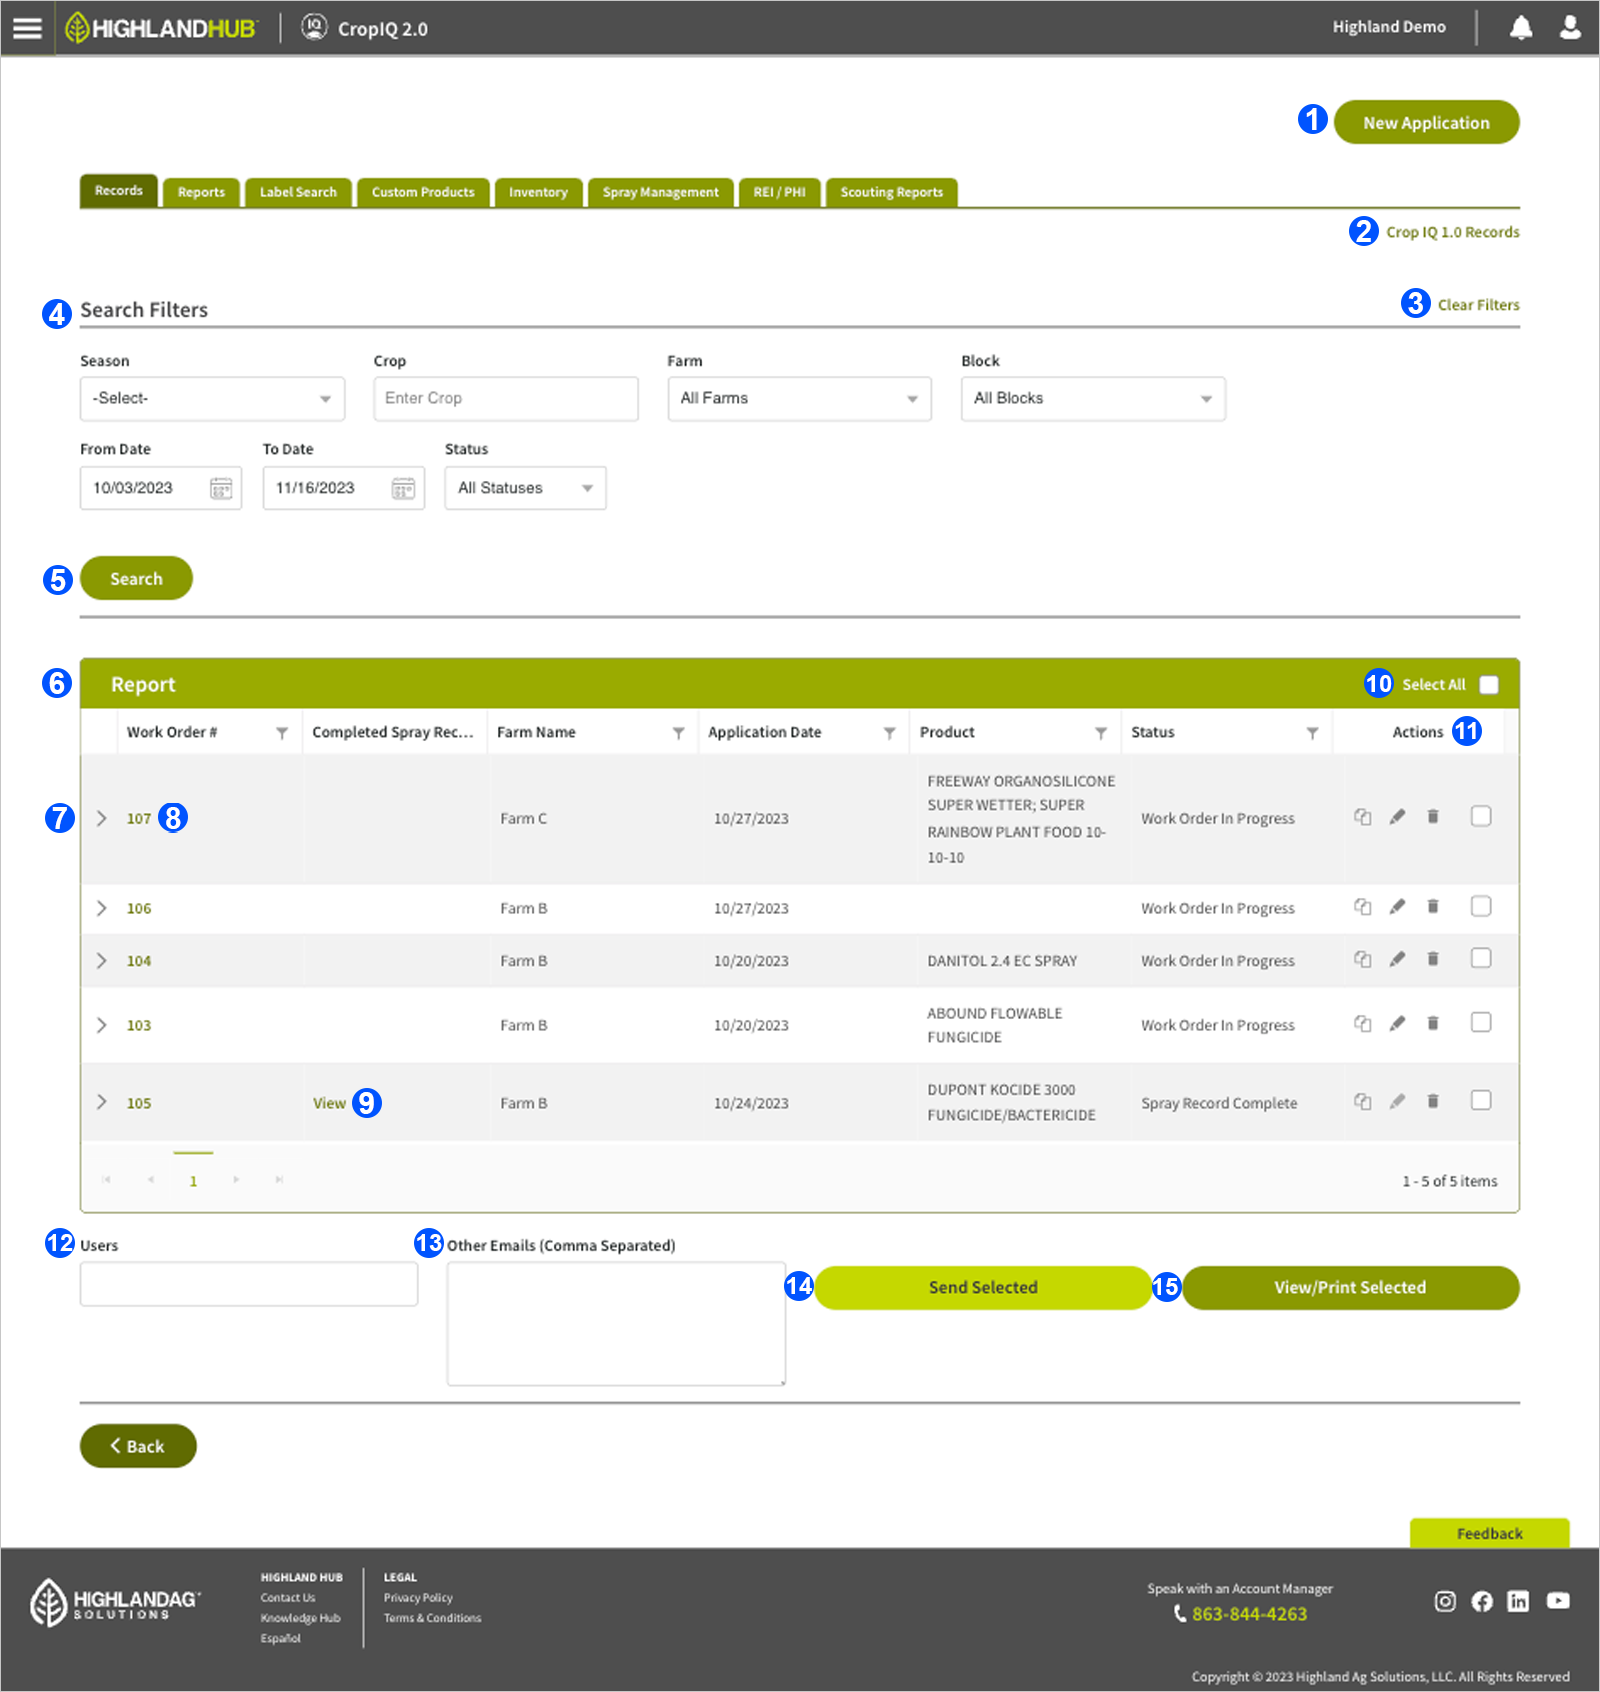Screen dimensions: 1600x1692
Task: Edit work order 106 with pencil icon
Action: (1397, 907)
